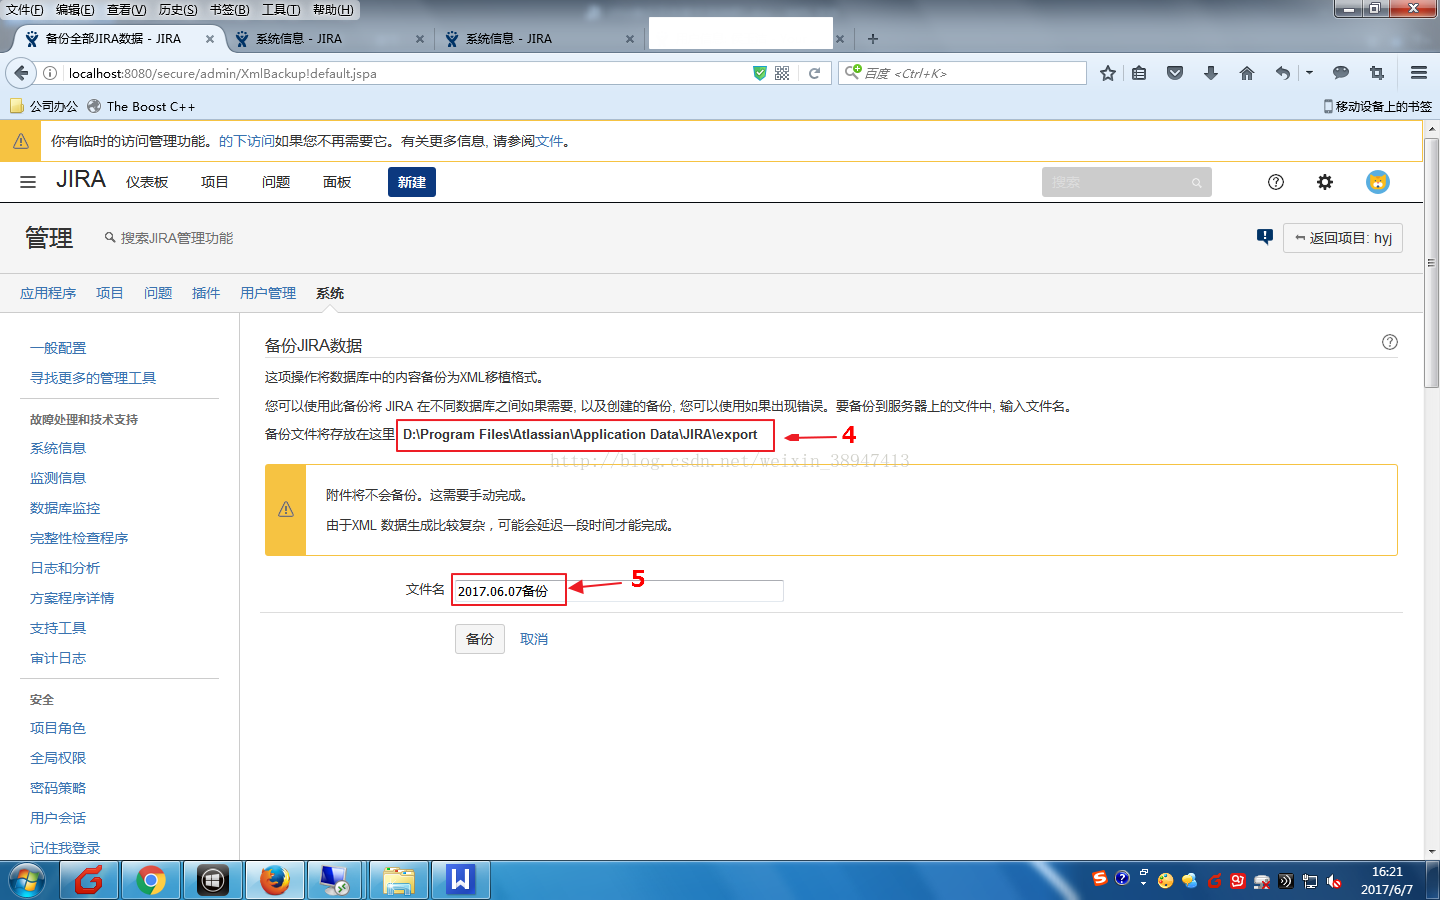The height and width of the screenshot is (900, 1440).
Task: Open page help icon for 备份JIRA数据
Action: pos(1390,342)
